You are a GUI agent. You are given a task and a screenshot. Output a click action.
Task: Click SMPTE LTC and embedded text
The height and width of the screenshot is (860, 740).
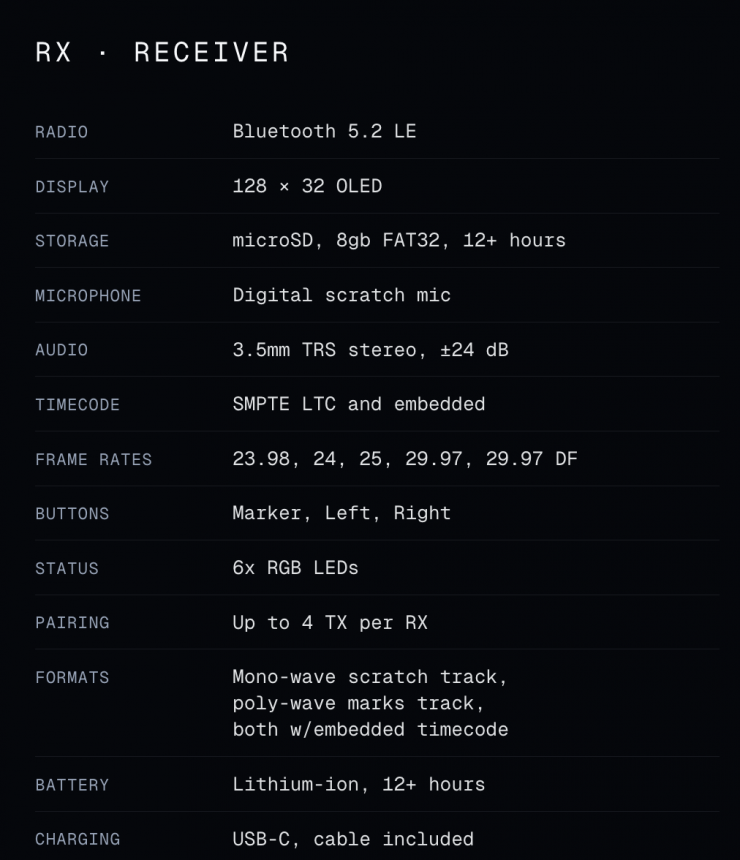[x=358, y=404]
